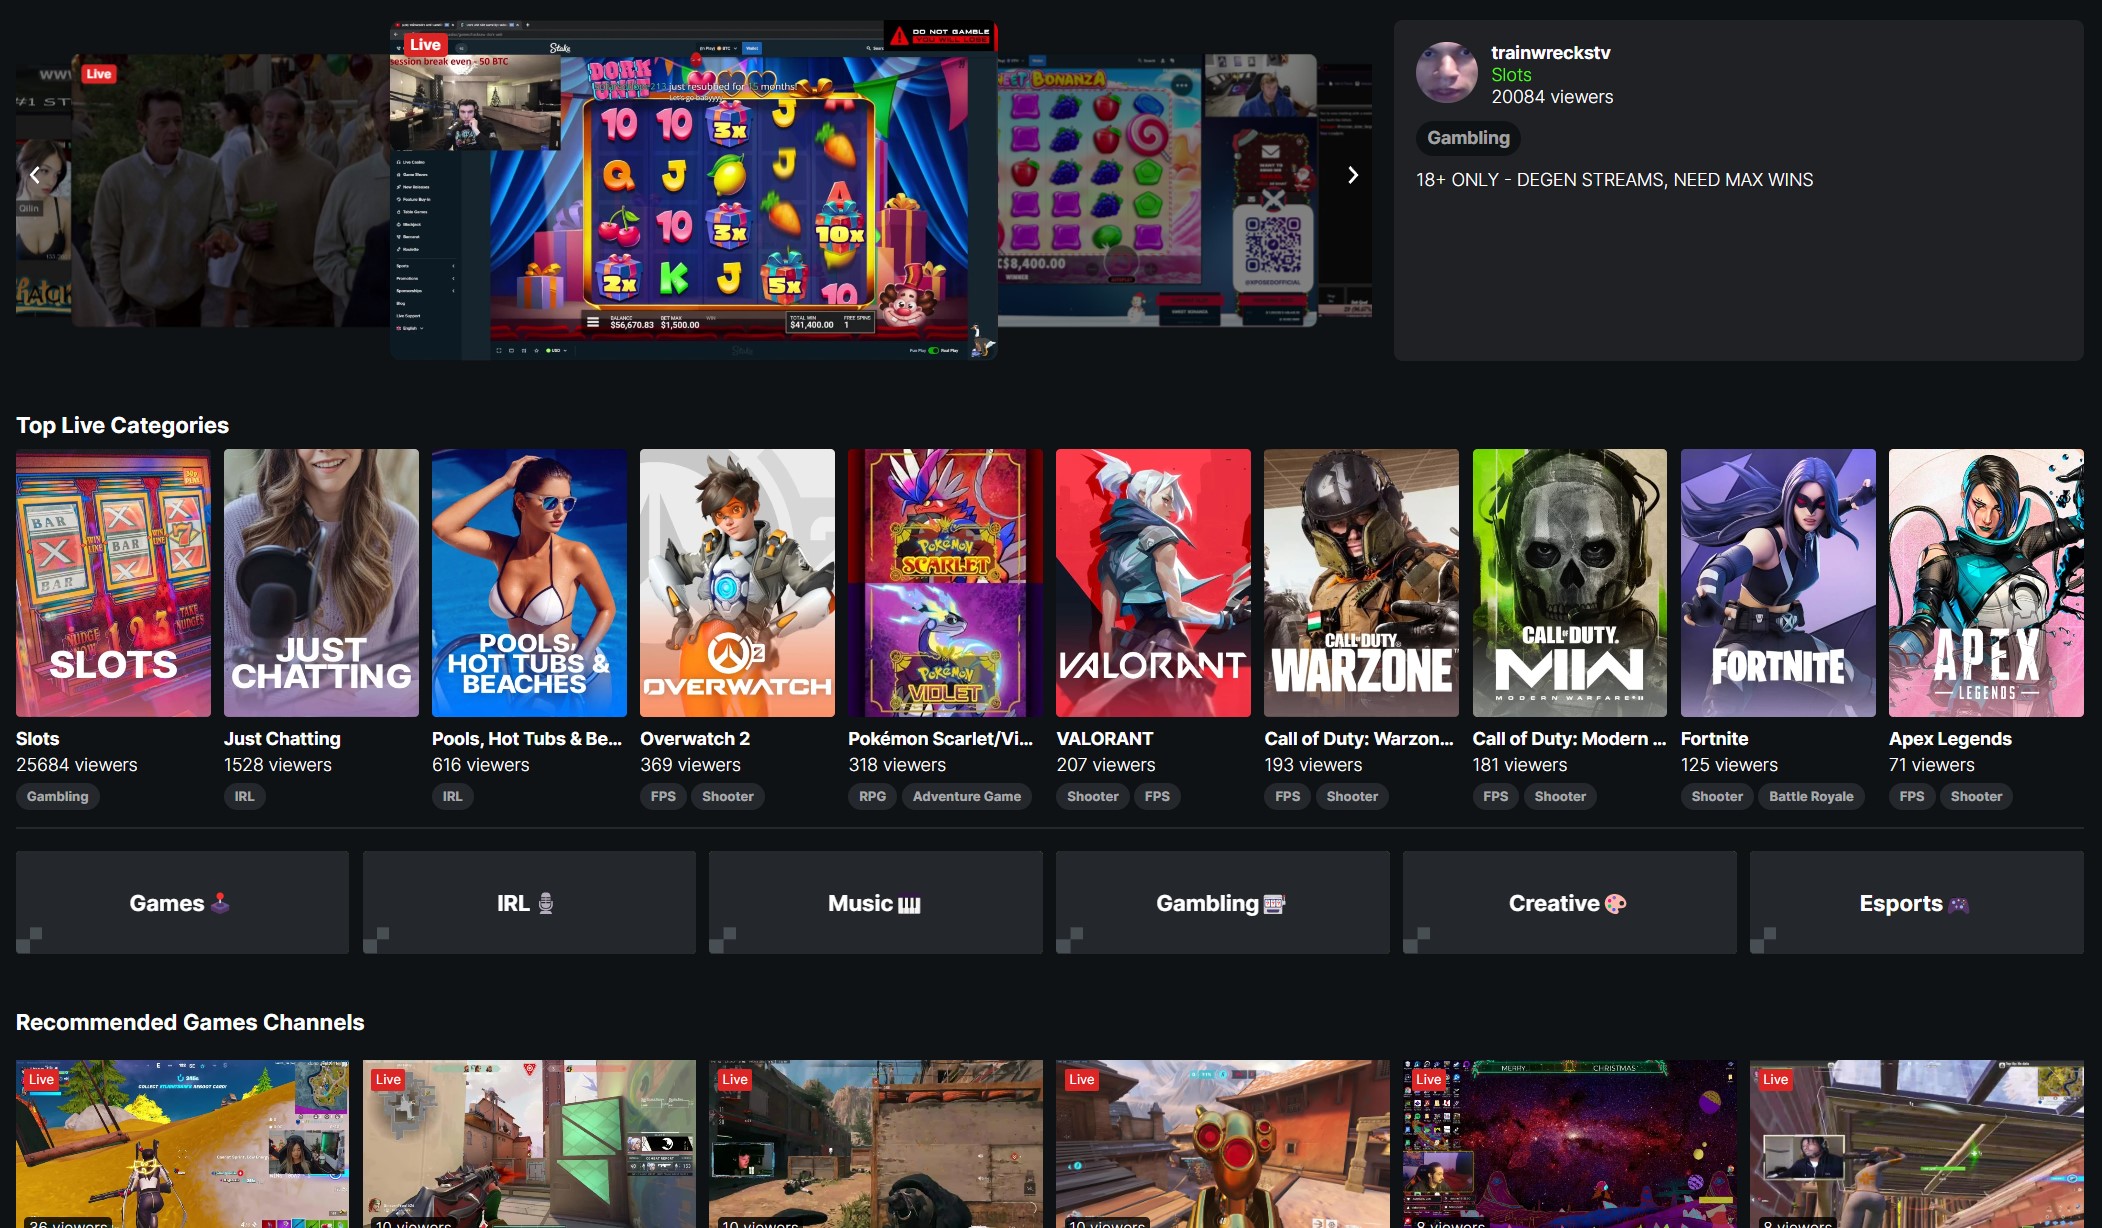Select the Shooter tag under VALORANT
This screenshot has width=2102, height=1228.
pyautogui.click(x=1092, y=797)
